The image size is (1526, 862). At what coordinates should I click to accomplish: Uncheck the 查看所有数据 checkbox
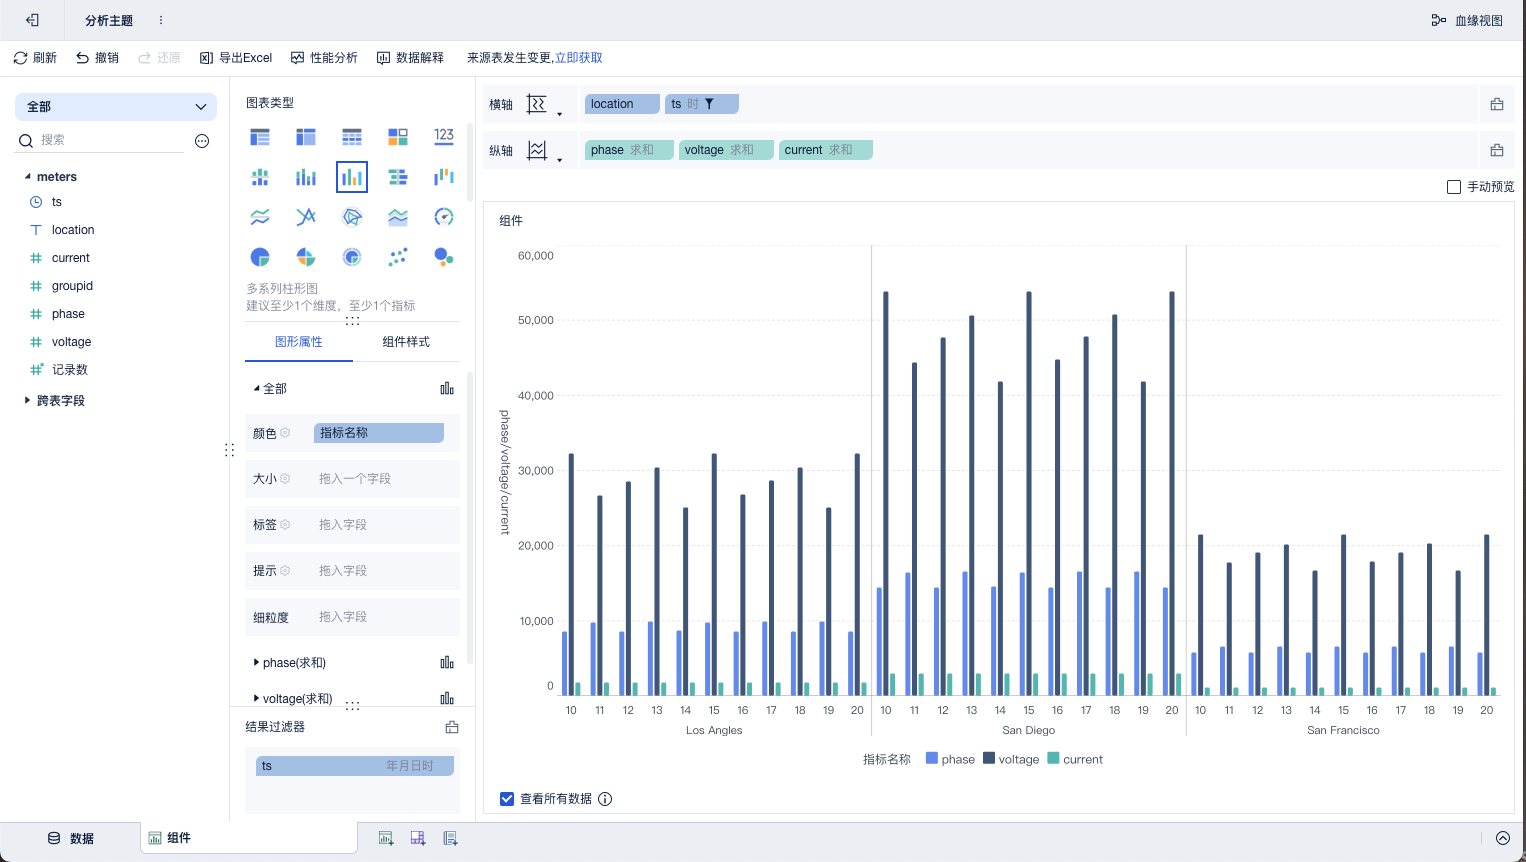[x=507, y=799]
